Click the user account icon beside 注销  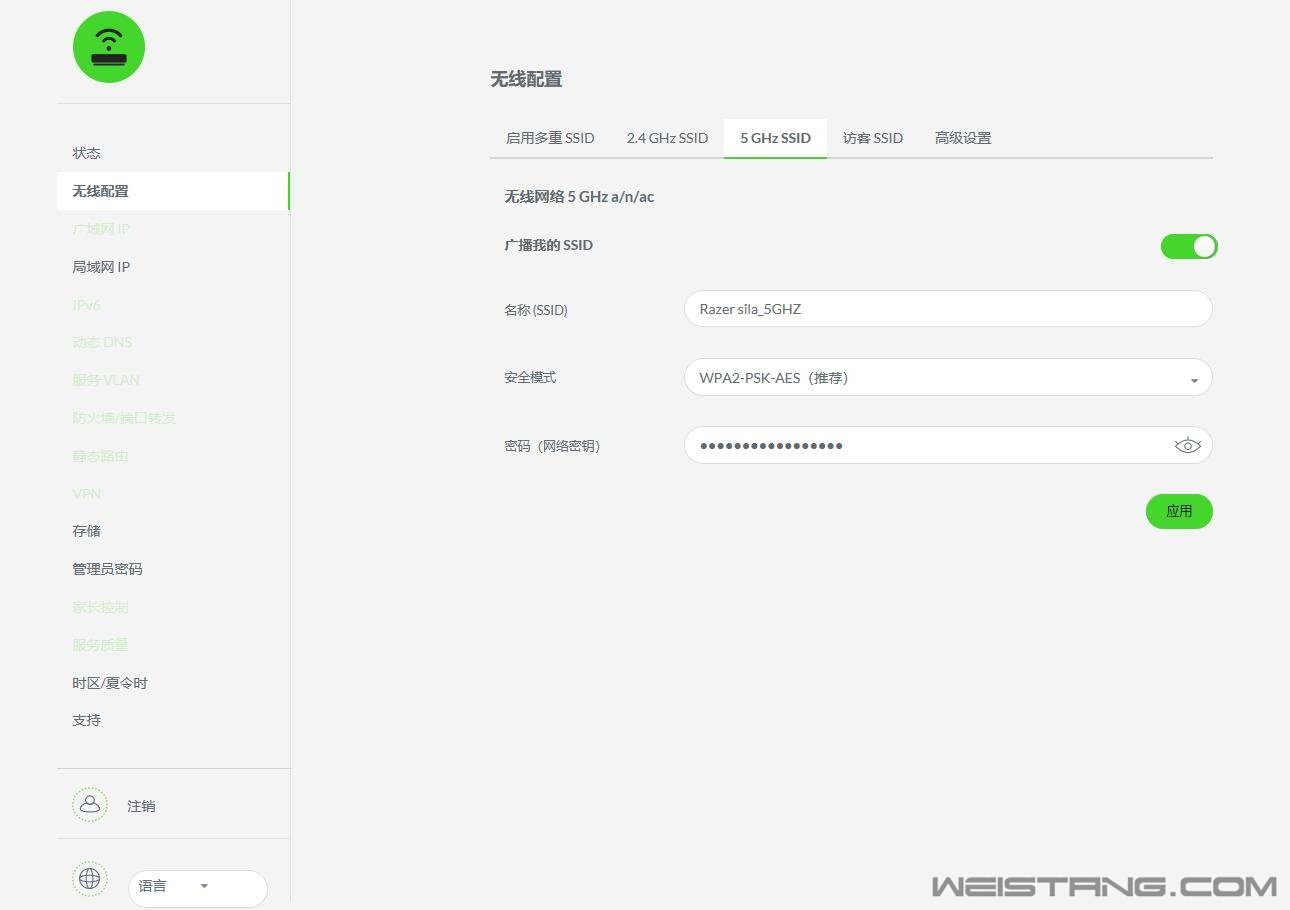89,805
